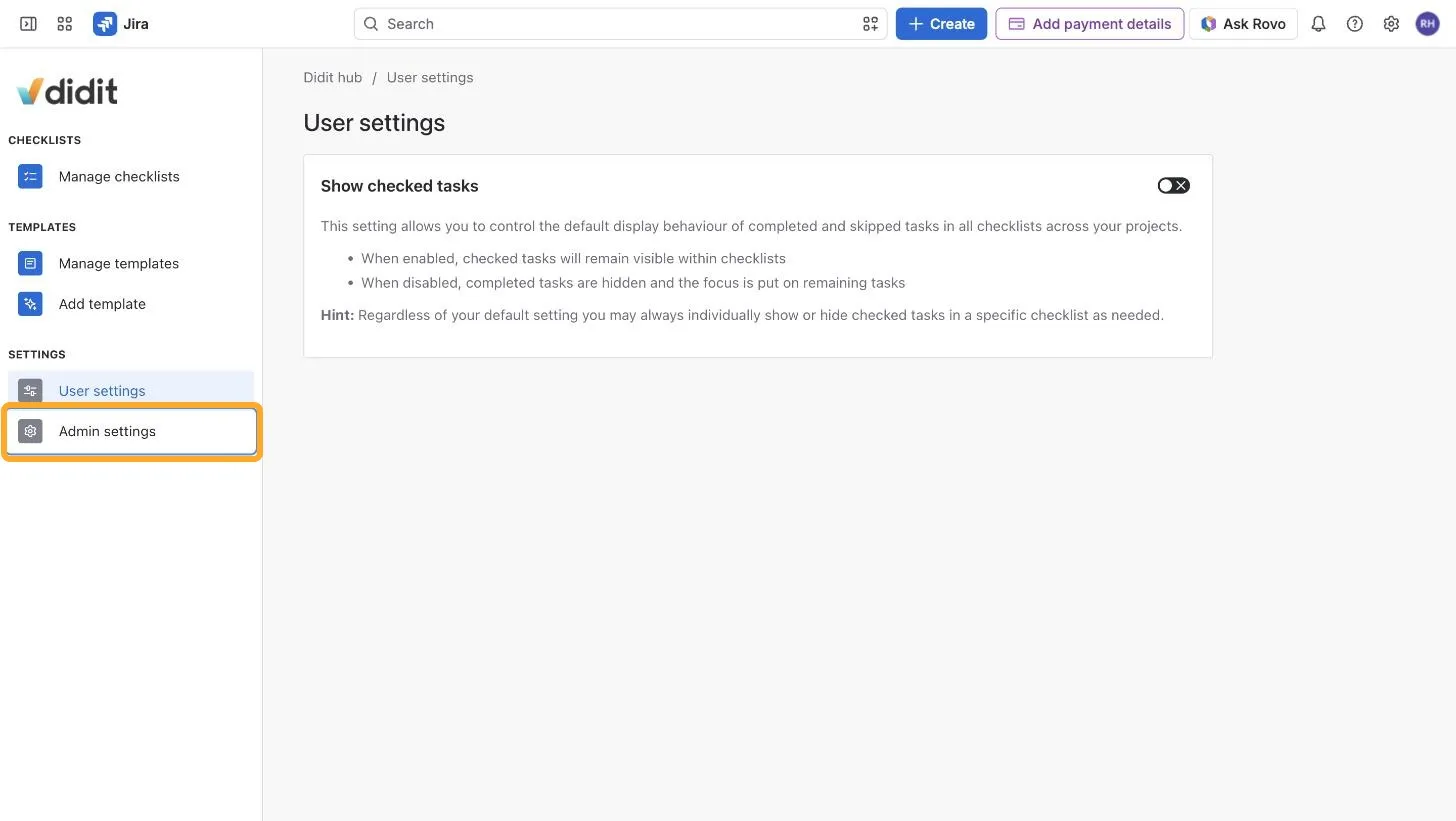Select Add template in the sidebar
This screenshot has height=821, width=1456.
tap(131, 304)
